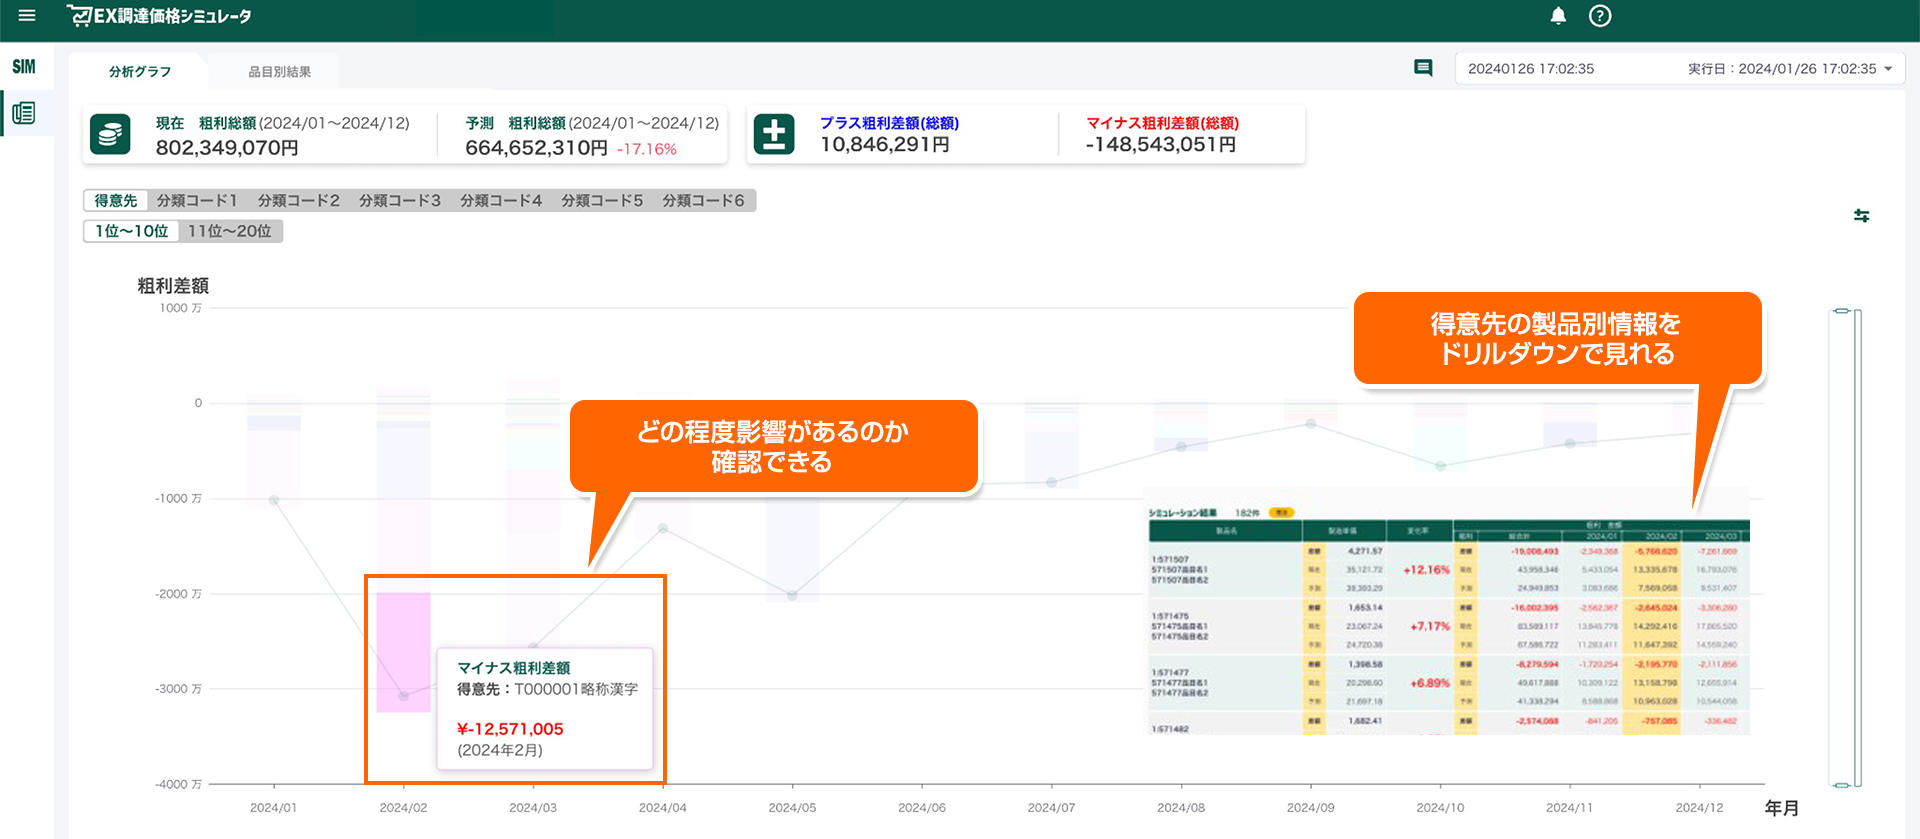Screen dimensions: 1920x839
Task: Click the マイナス粗利差額(総額) label
Action: [x=1162, y=123]
